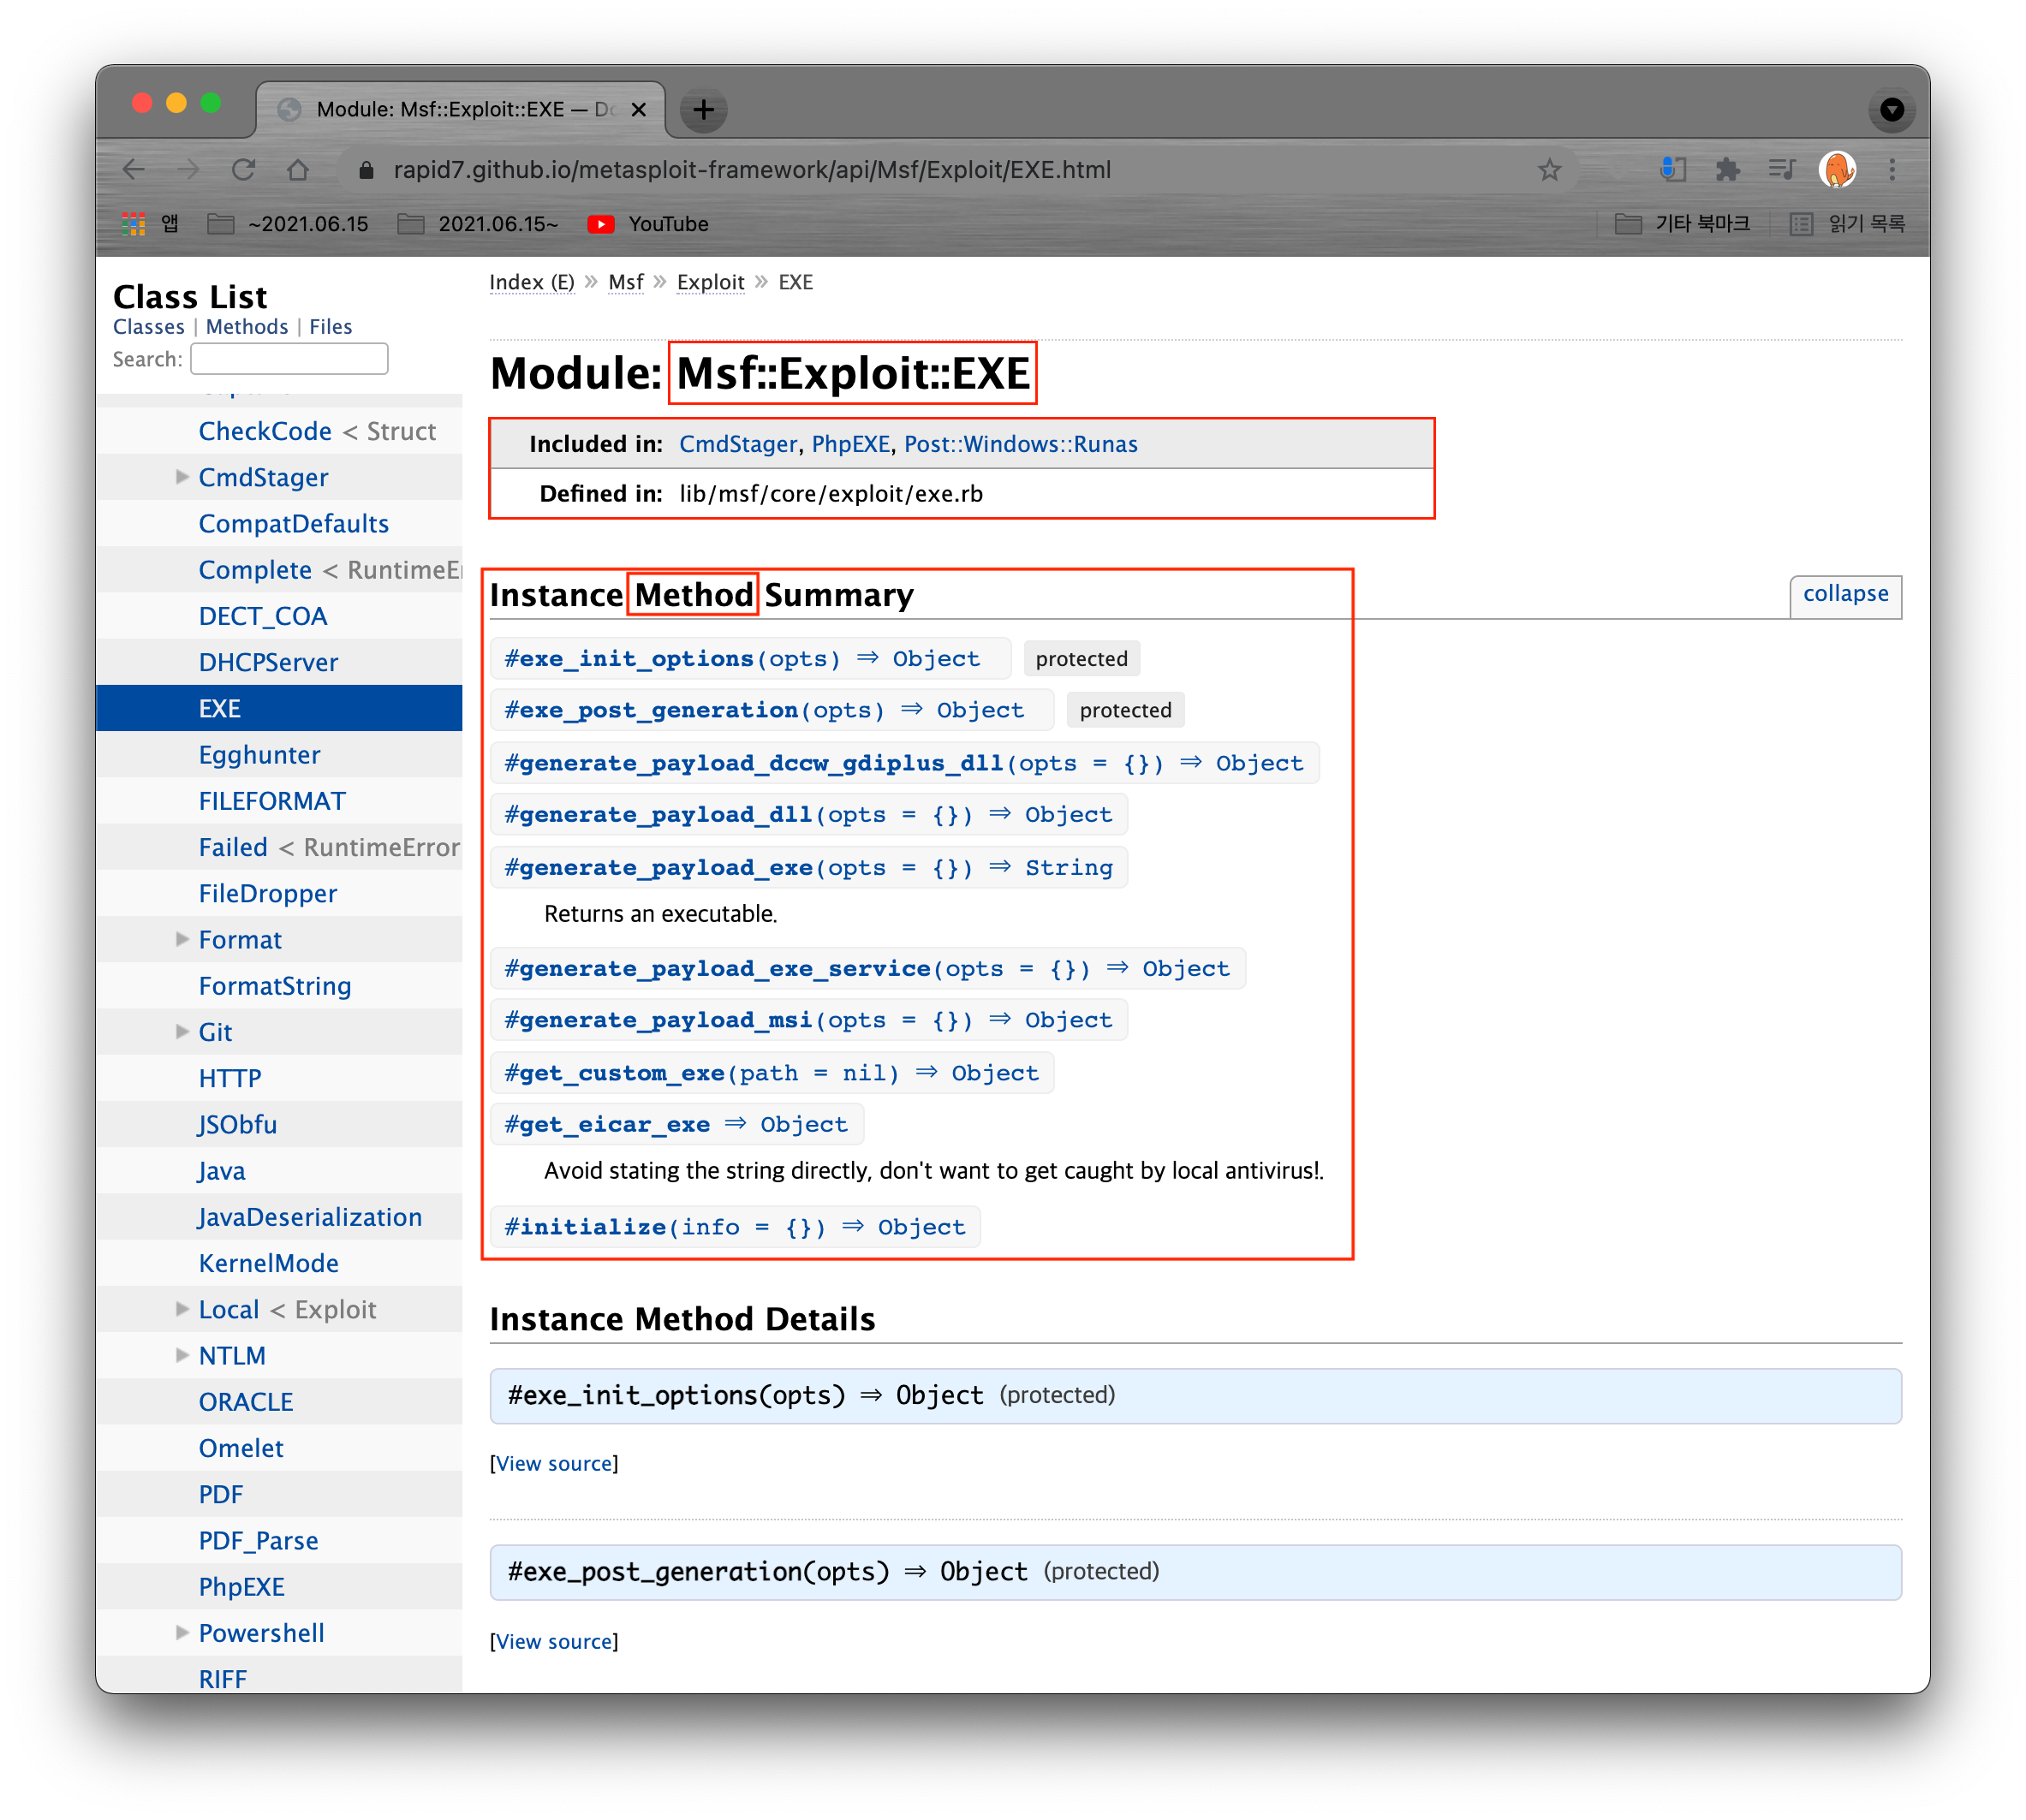
Task: View source of exe_init_options
Action: (554, 1463)
